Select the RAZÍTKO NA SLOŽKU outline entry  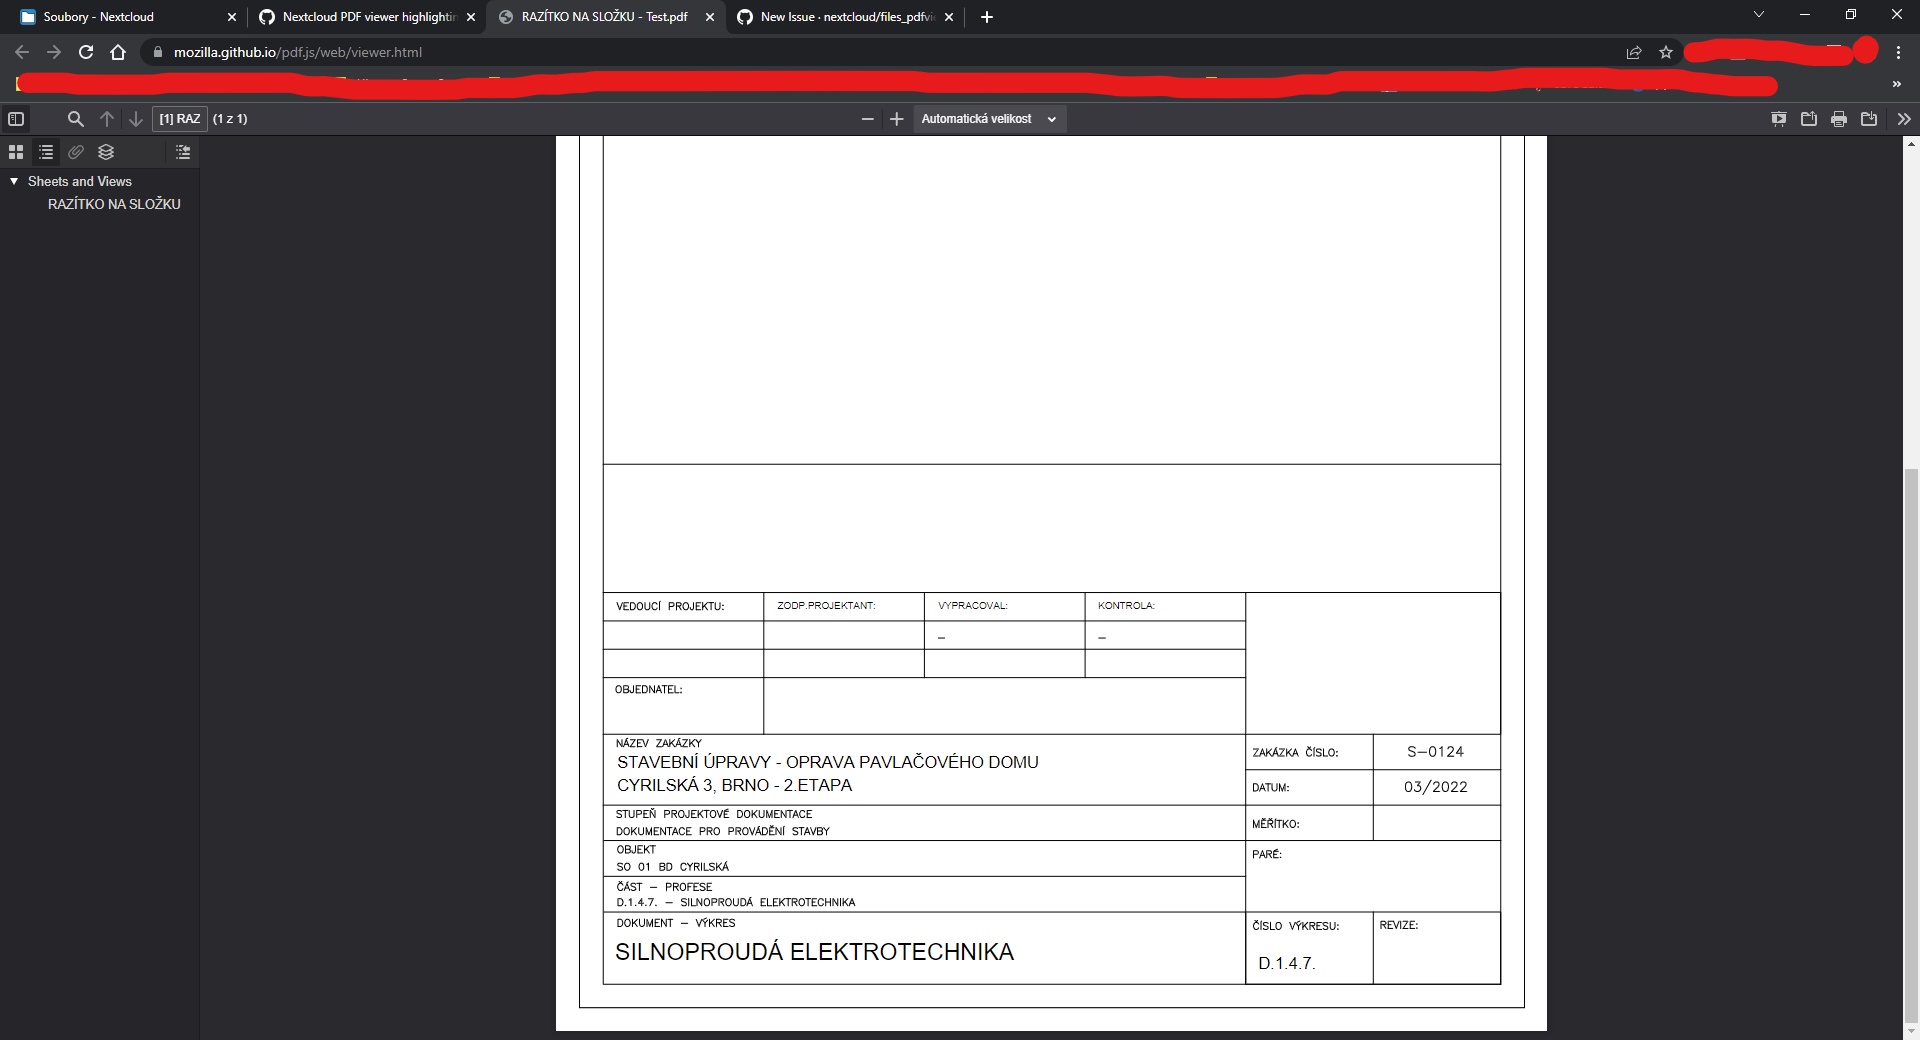(114, 204)
